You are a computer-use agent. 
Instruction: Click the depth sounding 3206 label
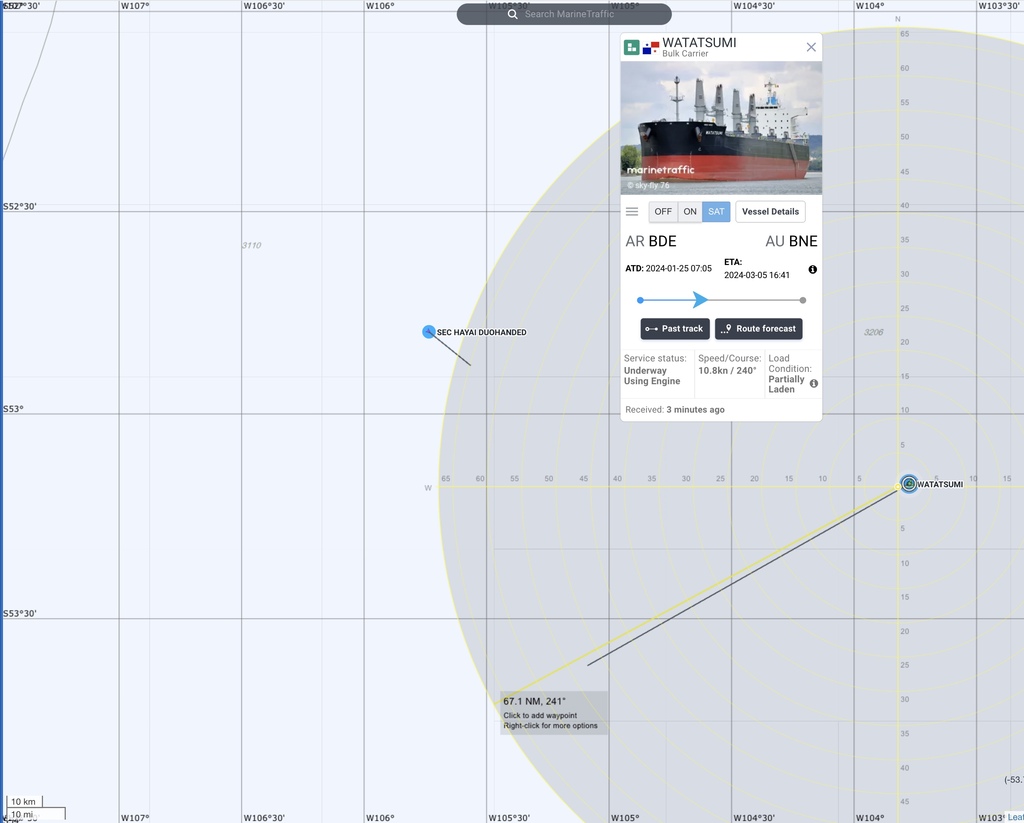coord(873,332)
